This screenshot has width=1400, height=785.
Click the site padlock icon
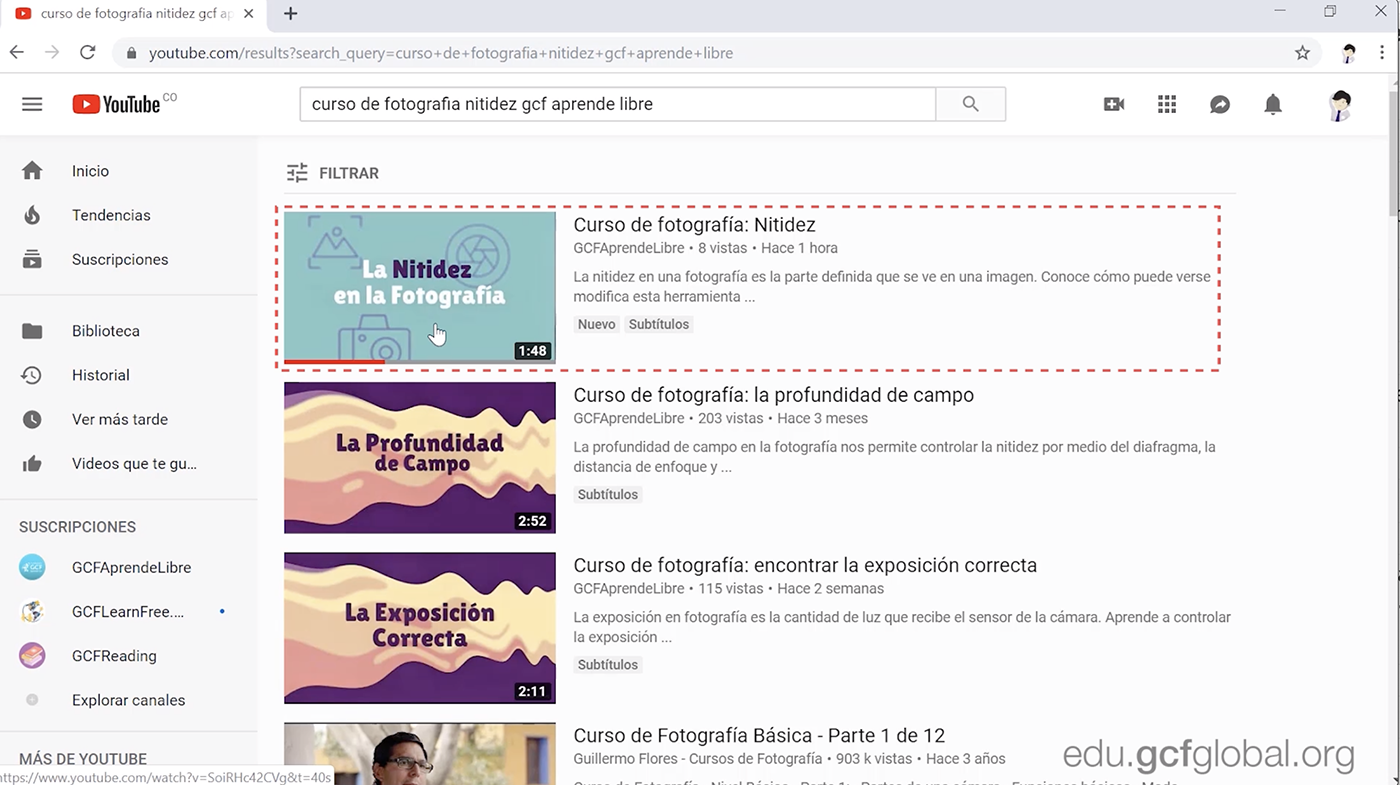pos(131,53)
